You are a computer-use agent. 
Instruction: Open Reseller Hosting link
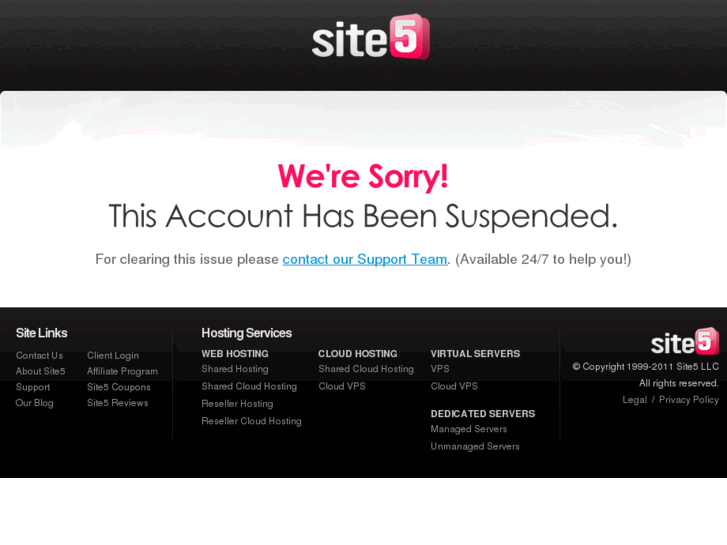pyautogui.click(x=237, y=404)
